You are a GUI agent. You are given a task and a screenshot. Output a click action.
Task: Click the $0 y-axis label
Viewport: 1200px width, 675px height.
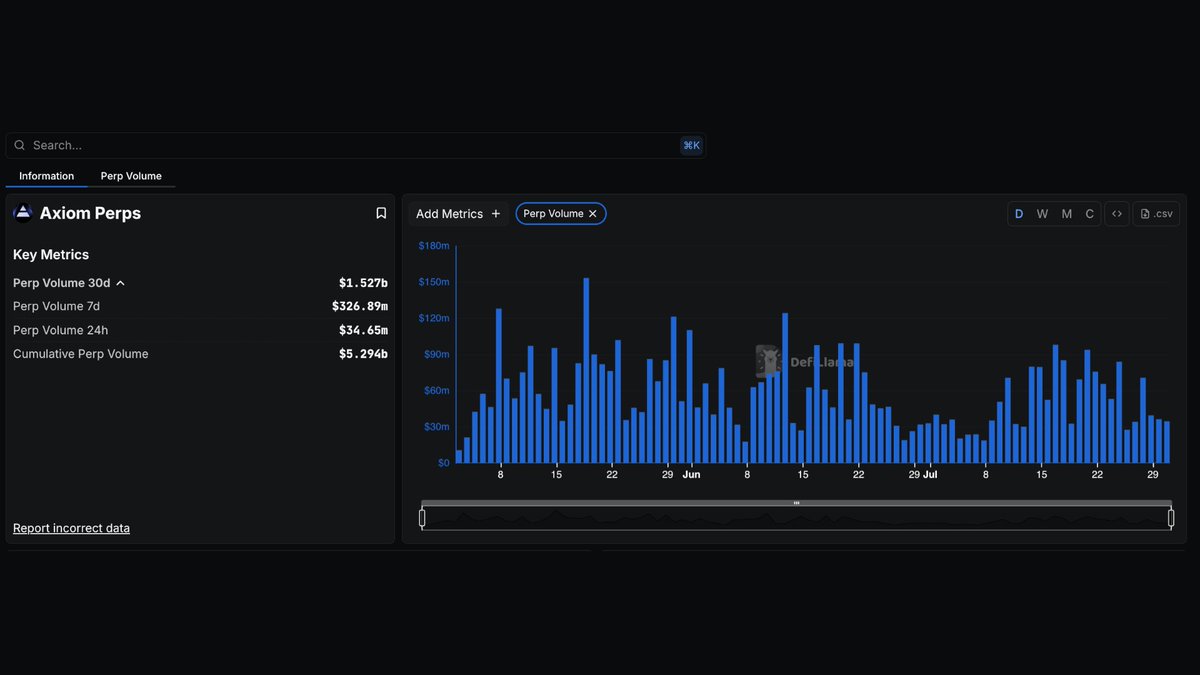(443, 463)
